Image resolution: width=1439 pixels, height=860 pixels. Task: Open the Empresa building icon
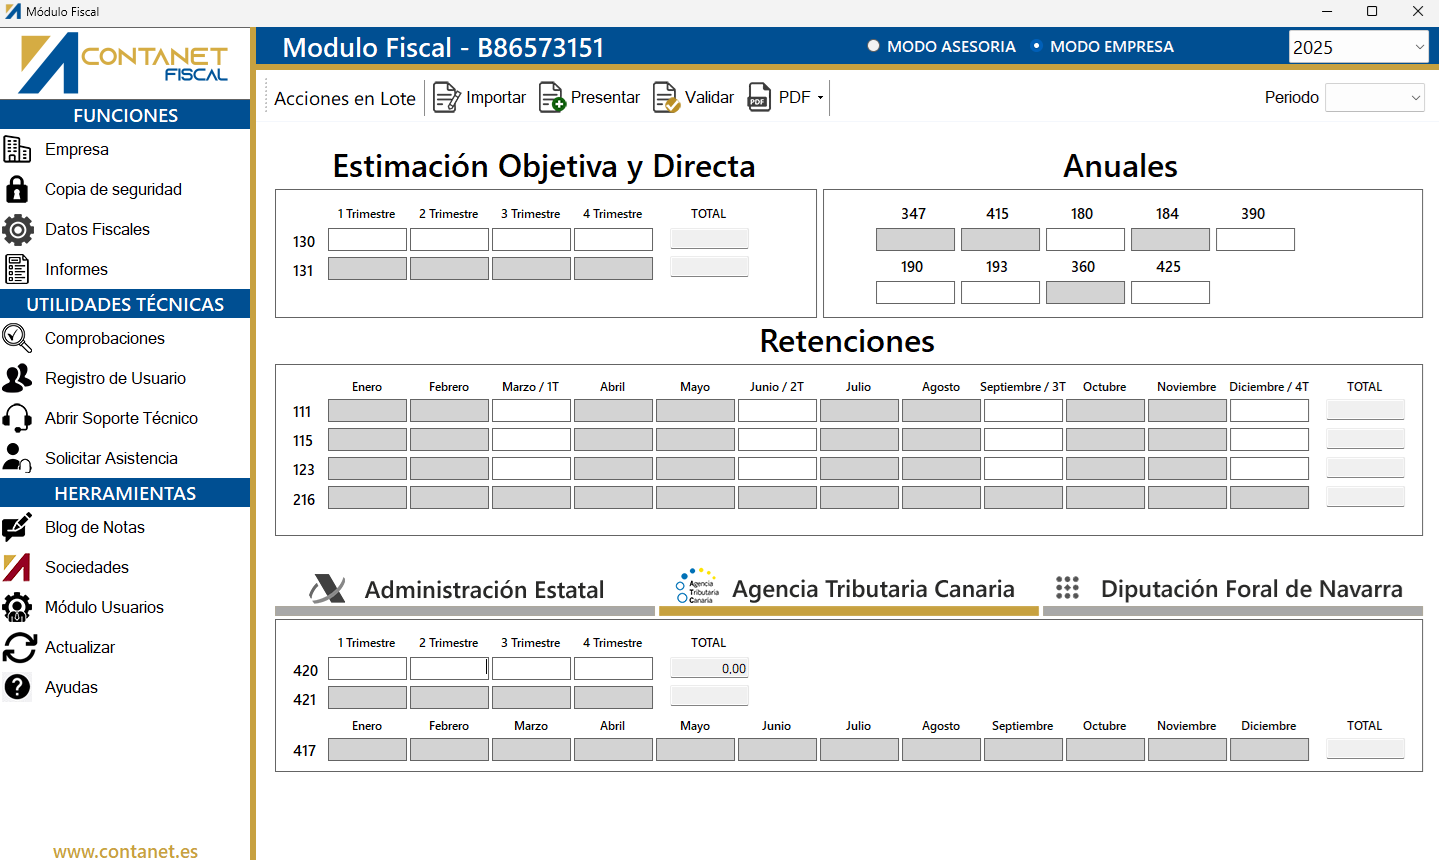(17, 149)
